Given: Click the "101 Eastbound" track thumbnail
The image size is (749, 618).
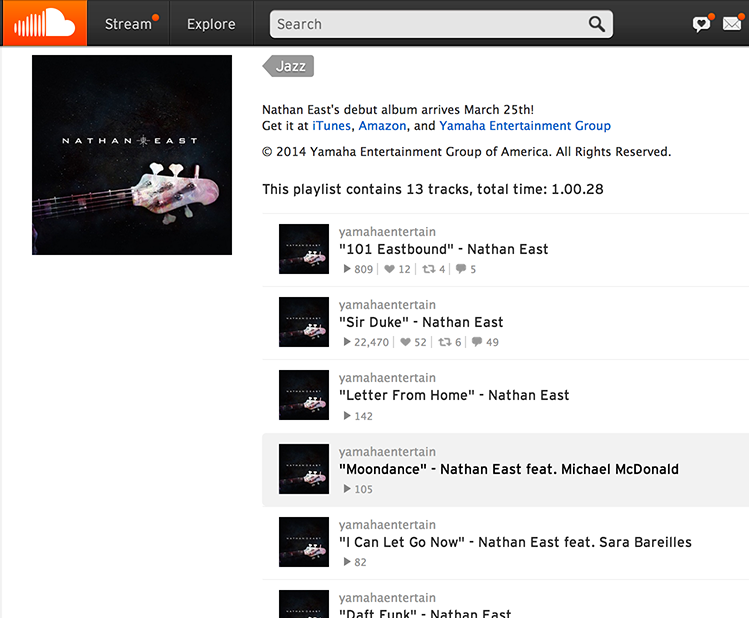Looking at the screenshot, I should click(304, 249).
